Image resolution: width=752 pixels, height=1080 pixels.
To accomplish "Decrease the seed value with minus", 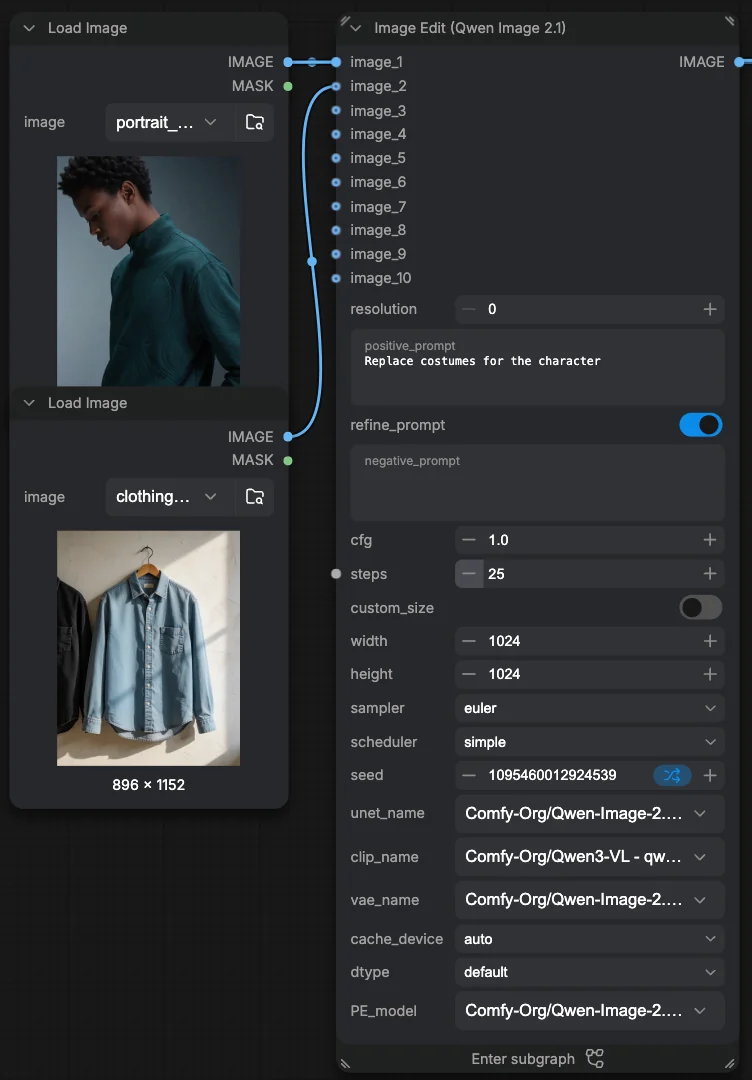I will pyautogui.click(x=469, y=776).
